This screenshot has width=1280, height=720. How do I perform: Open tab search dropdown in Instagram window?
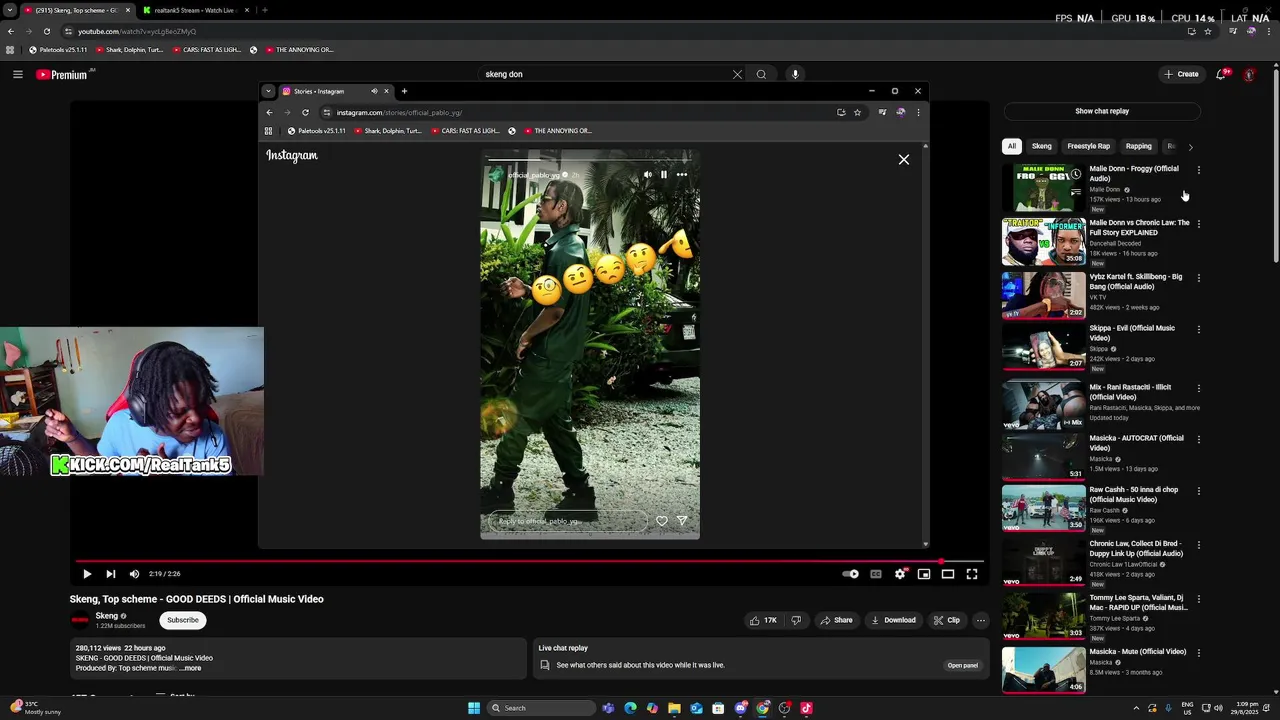pos(268,91)
